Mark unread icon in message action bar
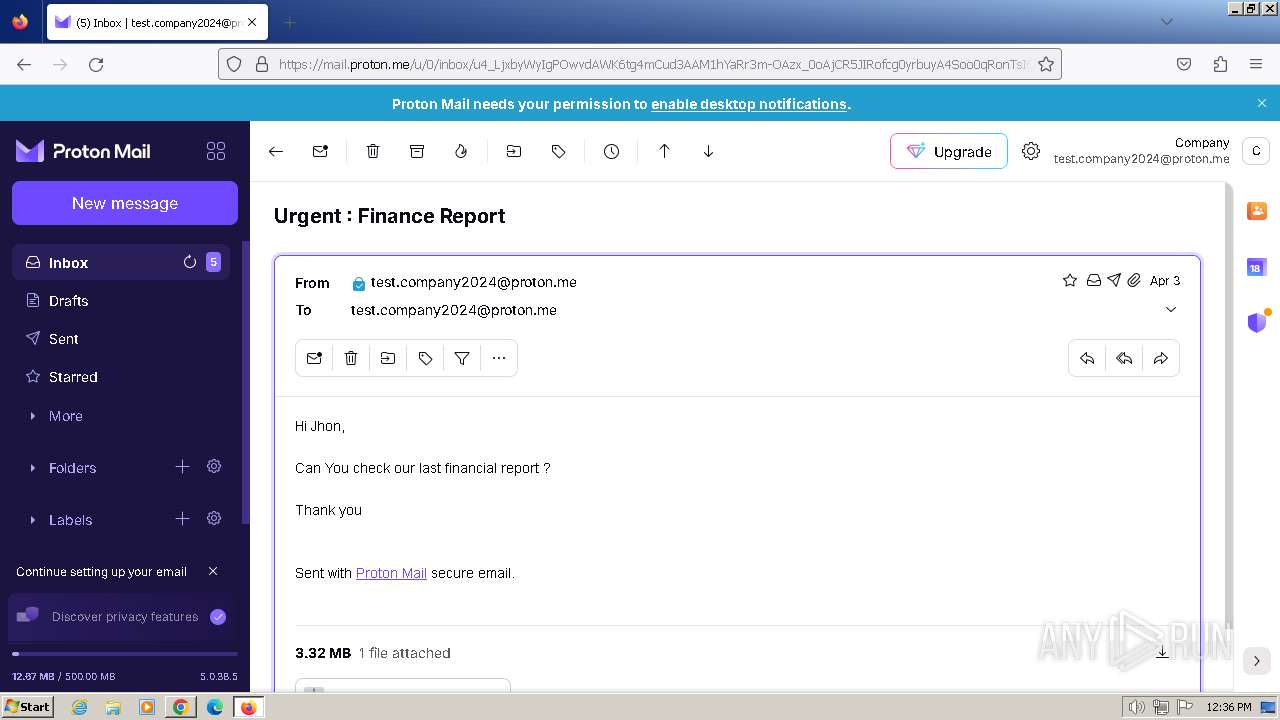The image size is (1280, 720). pos(314,358)
